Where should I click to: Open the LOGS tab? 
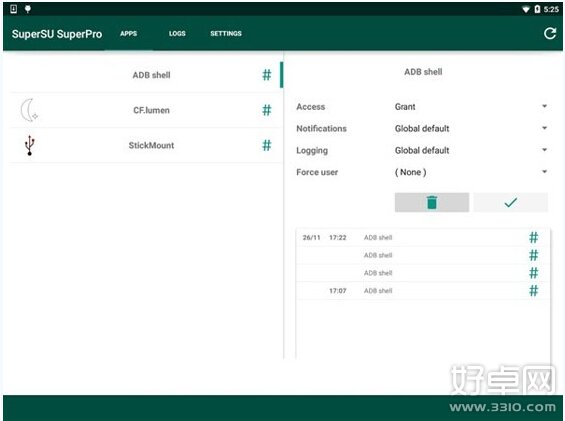click(177, 34)
